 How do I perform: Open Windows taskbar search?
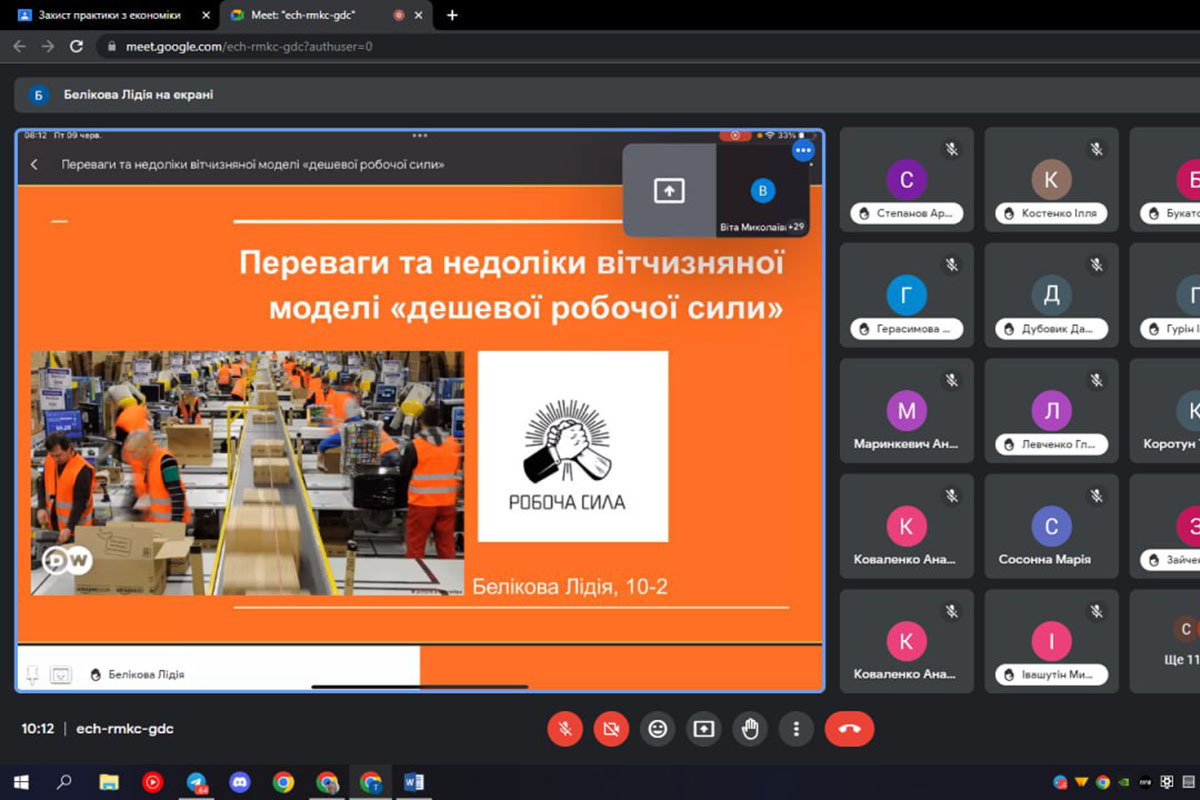pos(65,782)
